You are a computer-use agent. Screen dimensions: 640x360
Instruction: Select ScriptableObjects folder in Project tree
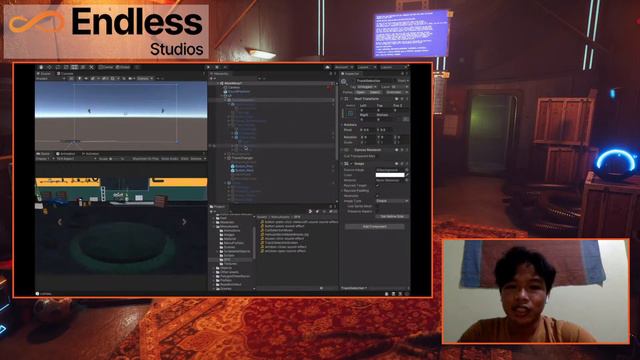tap(236, 251)
